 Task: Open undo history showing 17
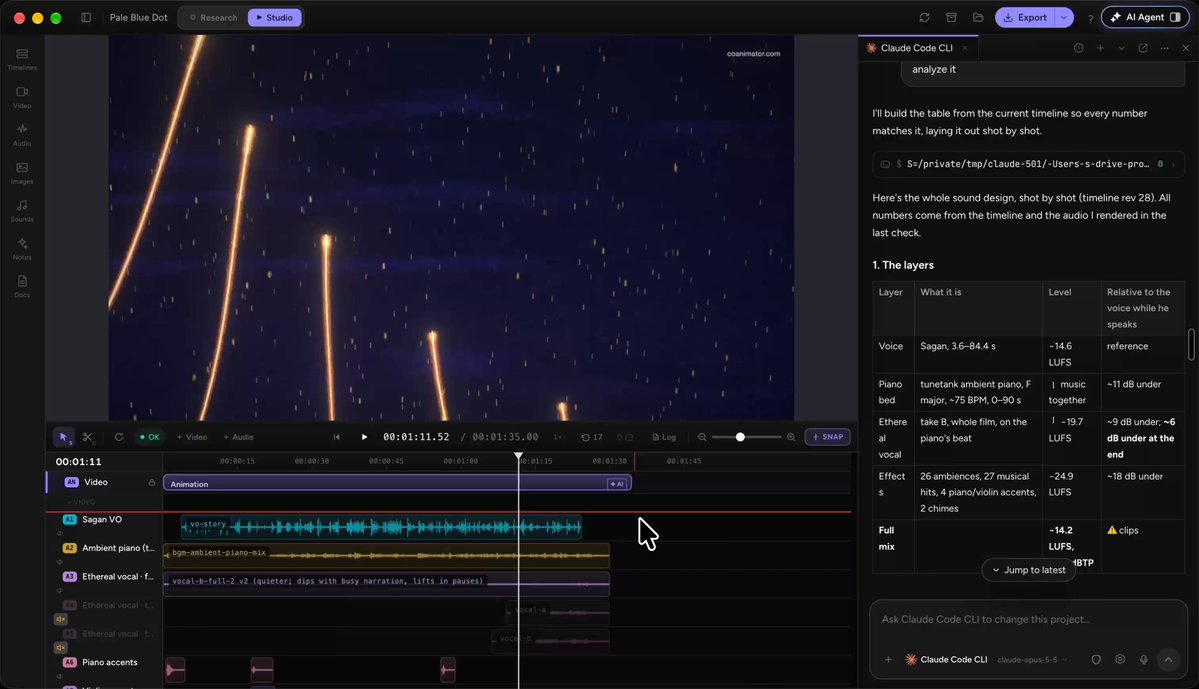click(592, 437)
